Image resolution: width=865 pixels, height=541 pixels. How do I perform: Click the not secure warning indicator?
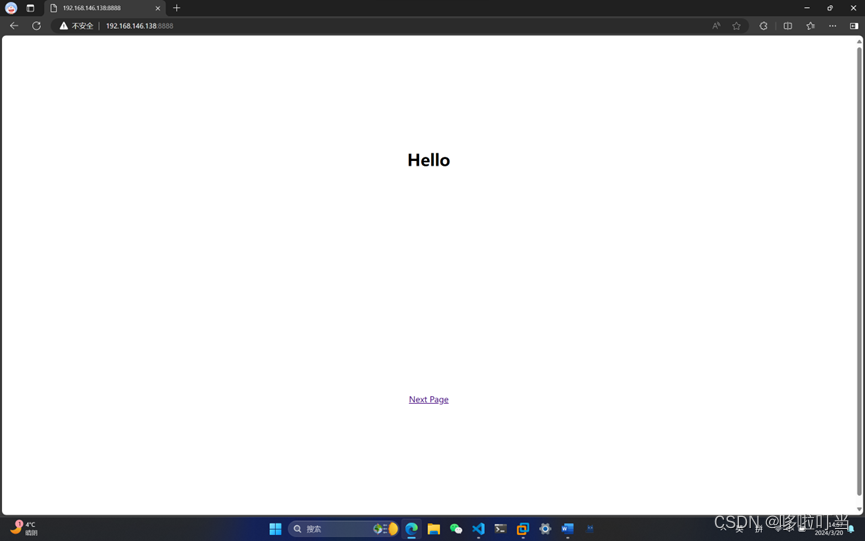coord(76,26)
